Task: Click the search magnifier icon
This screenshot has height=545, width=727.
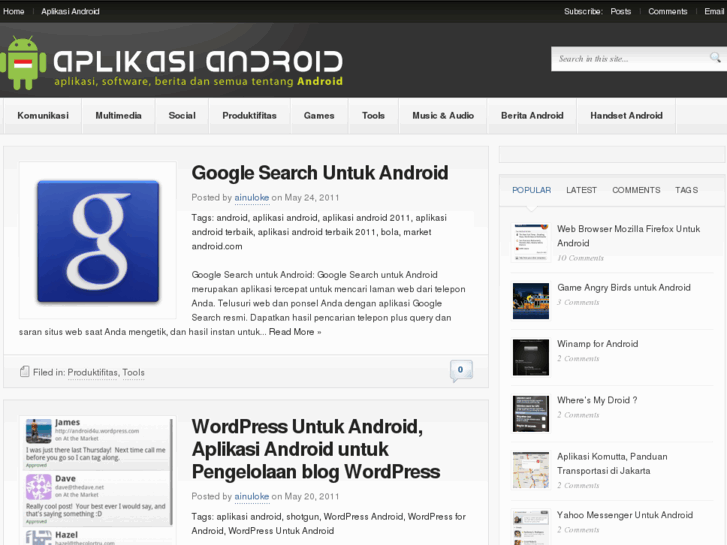Action: (715, 58)
